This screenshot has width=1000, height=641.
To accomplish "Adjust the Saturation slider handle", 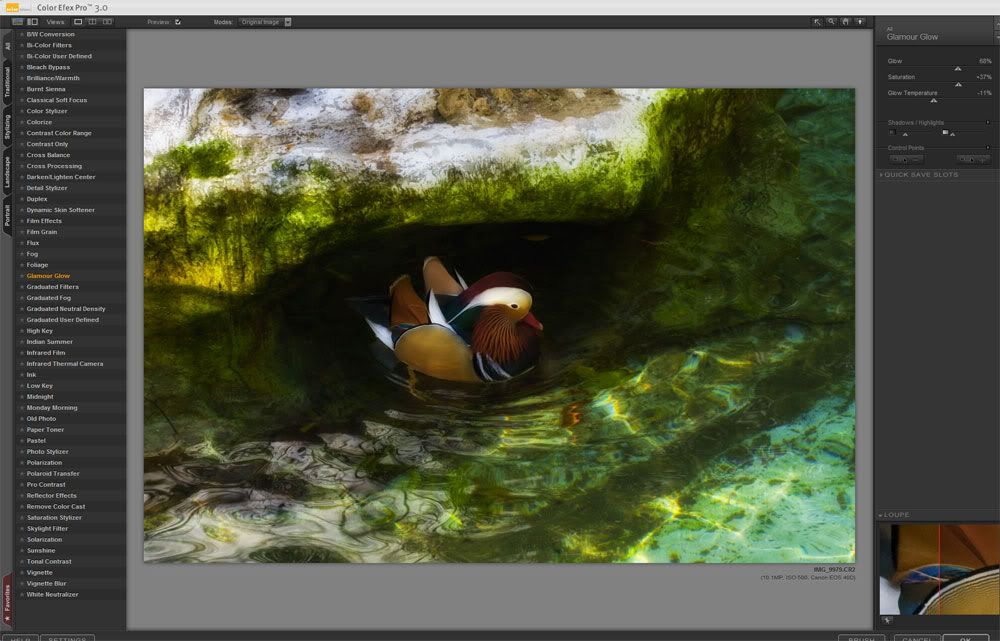I will tap(958, 85).
